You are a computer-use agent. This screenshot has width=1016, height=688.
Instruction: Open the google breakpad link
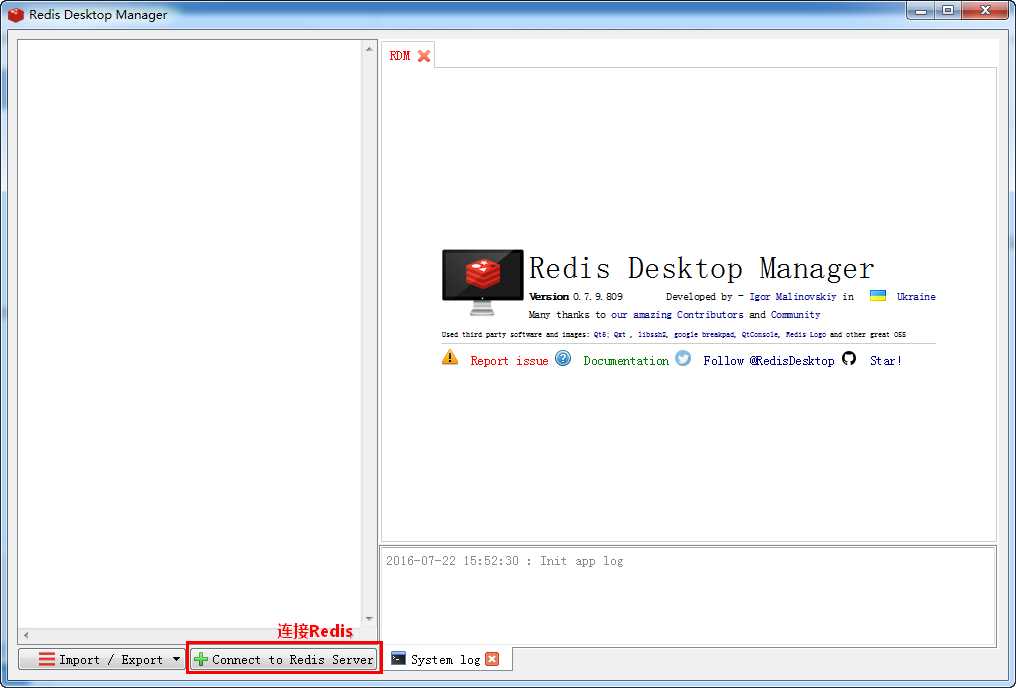704,335
